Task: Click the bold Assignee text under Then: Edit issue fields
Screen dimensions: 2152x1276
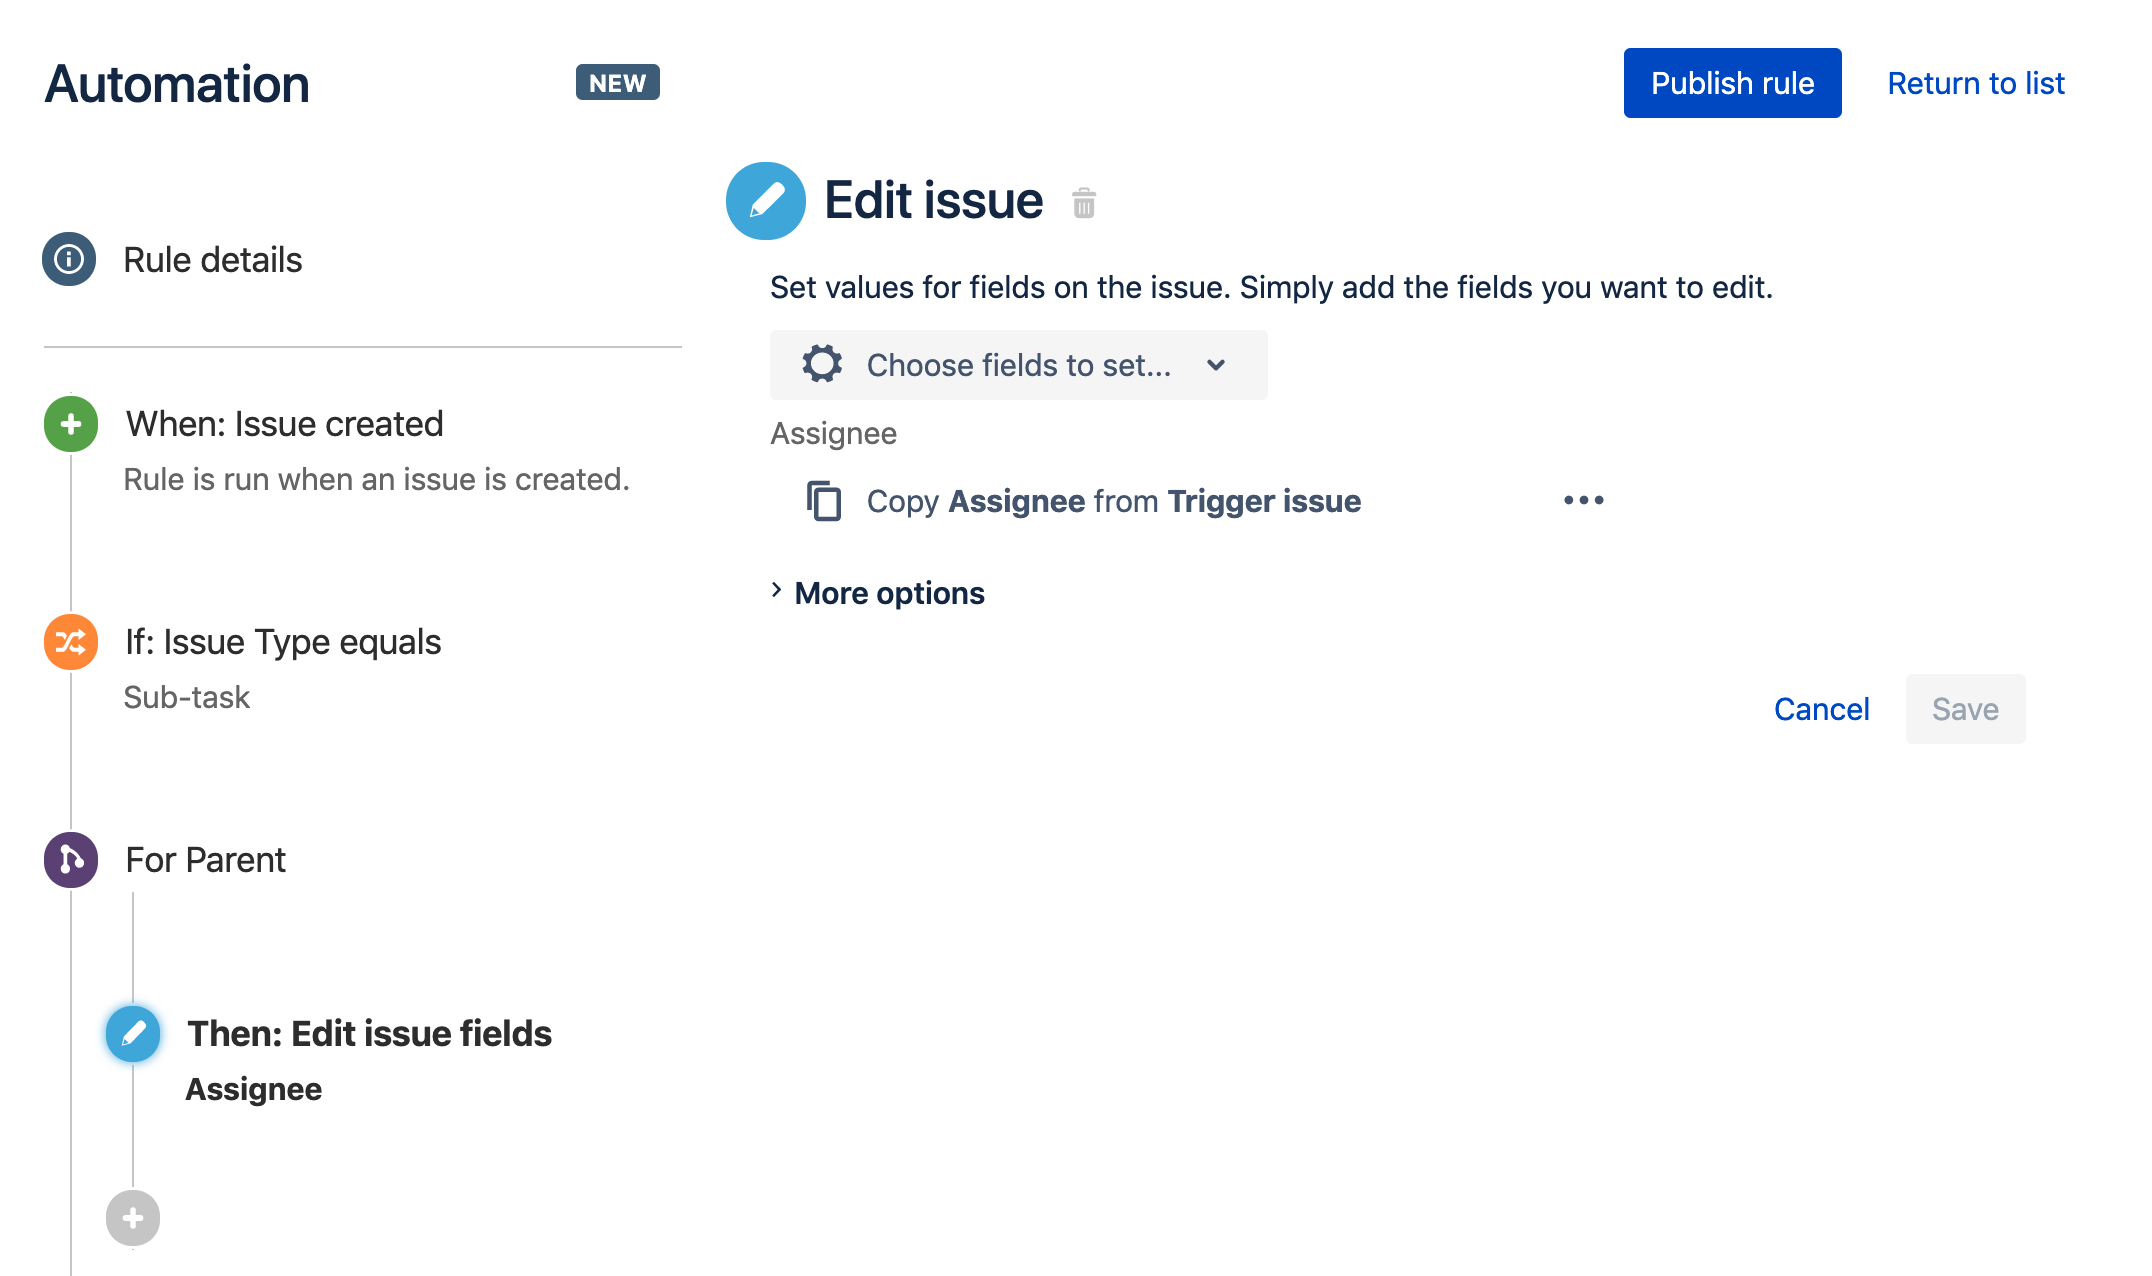Action: (254, 1089)
